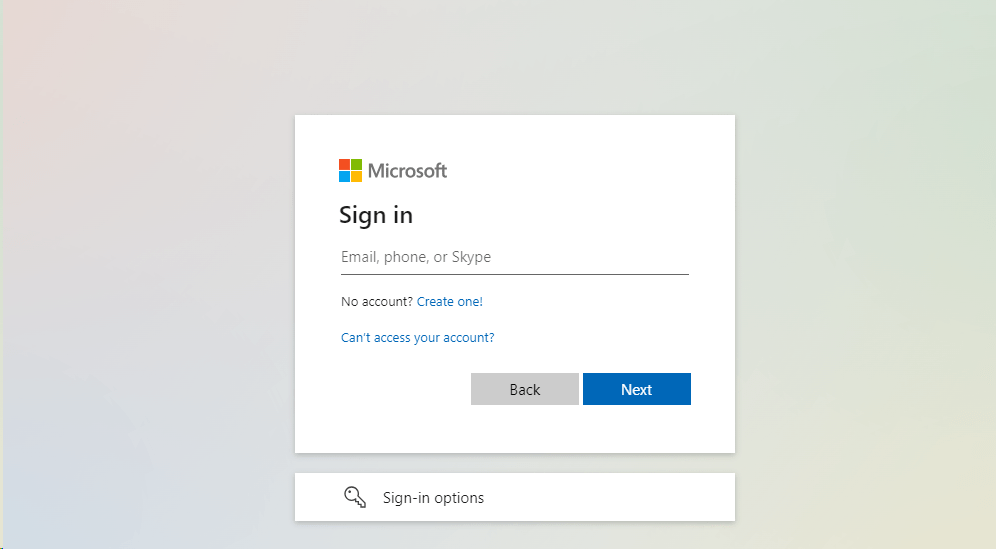The image size is (996, 549).
Task: Open Sign-in options
Action: coord(514,497)
